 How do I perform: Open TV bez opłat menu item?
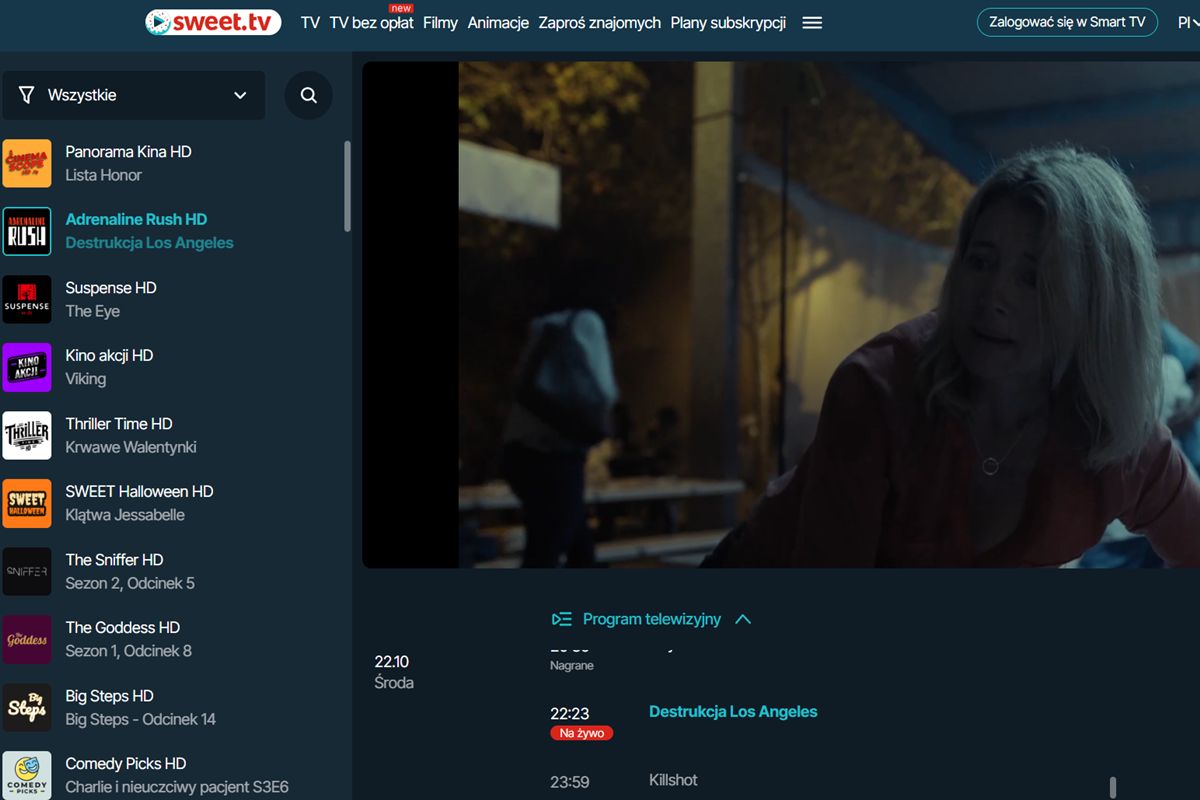371,22
